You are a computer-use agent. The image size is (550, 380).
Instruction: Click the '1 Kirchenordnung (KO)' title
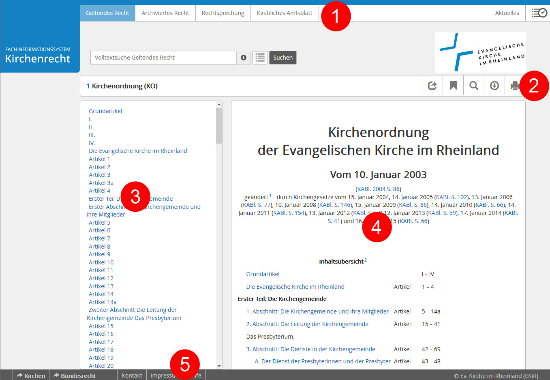coord(122,86)
